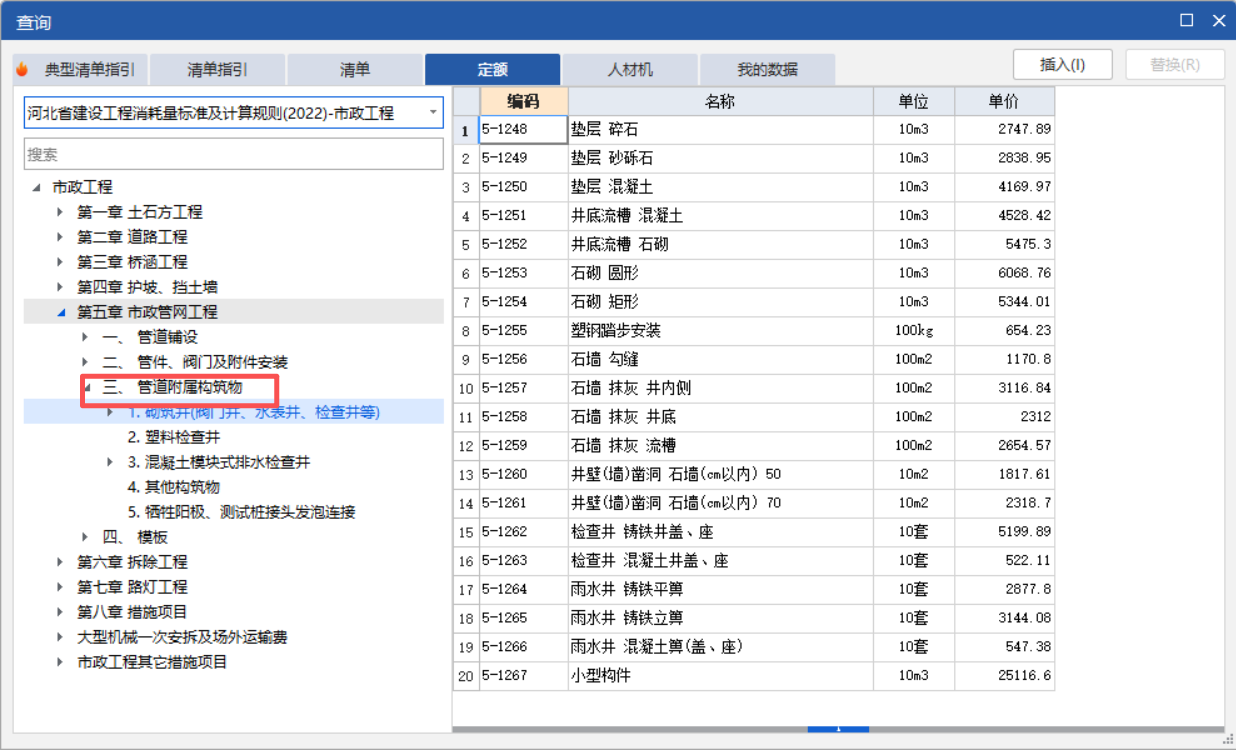This screenshot has height=750, width=1236.
Task: Close the 查询 dialog window
Action: pyautogui.click(x=1219, y=20)
